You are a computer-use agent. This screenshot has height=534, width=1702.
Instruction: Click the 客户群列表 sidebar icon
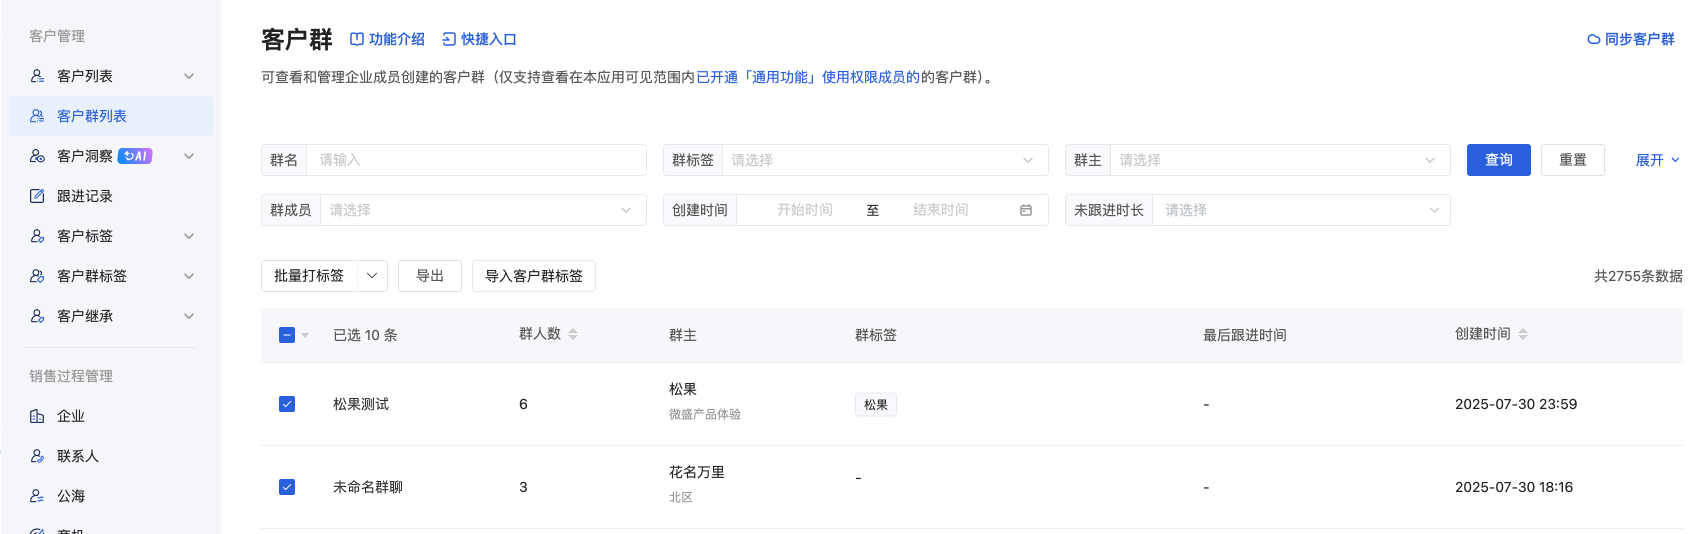click(37, 116)
